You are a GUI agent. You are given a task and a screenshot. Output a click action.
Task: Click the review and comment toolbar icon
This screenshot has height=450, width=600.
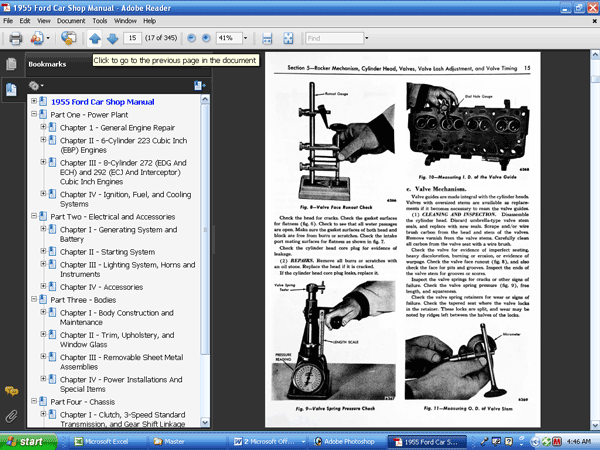(x=68, y=38)
